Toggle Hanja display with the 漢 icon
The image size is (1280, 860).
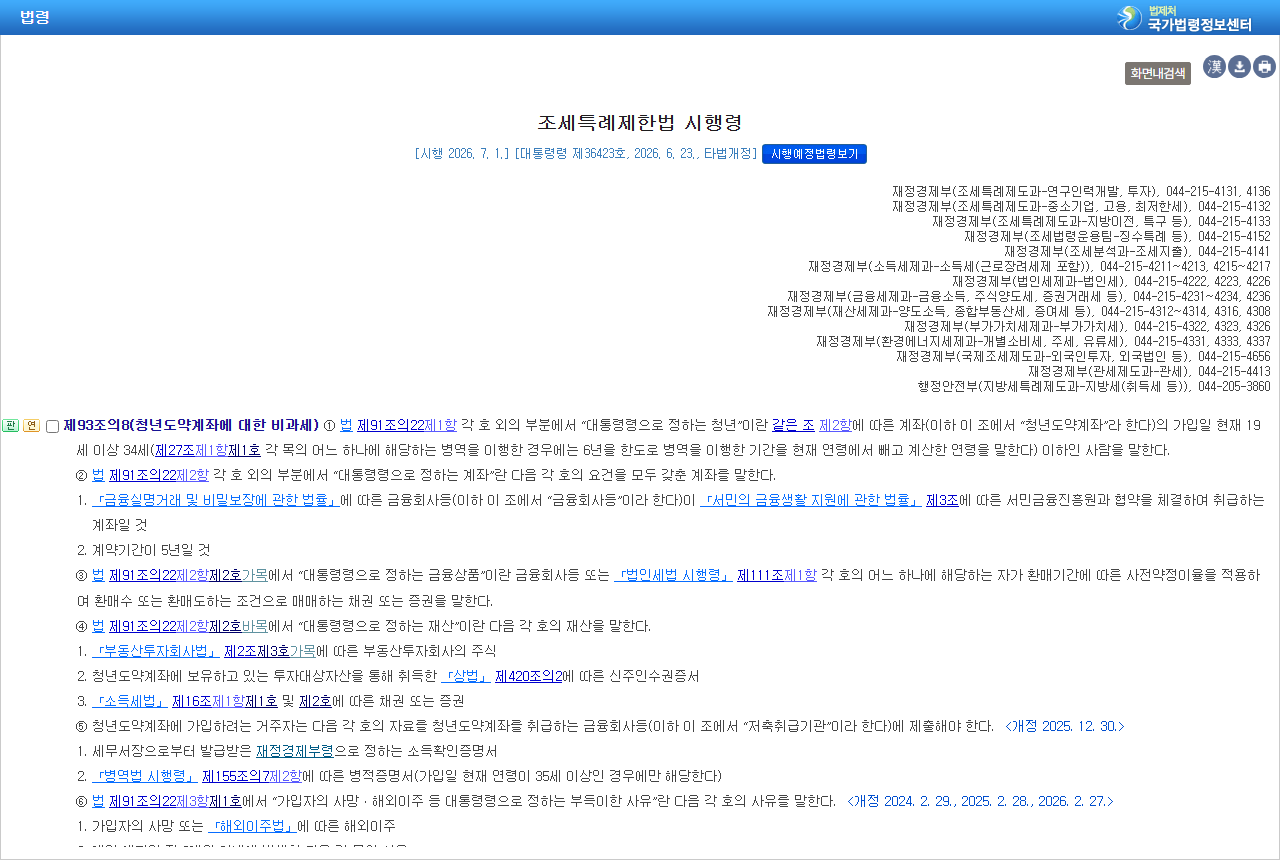(1214, 67)
